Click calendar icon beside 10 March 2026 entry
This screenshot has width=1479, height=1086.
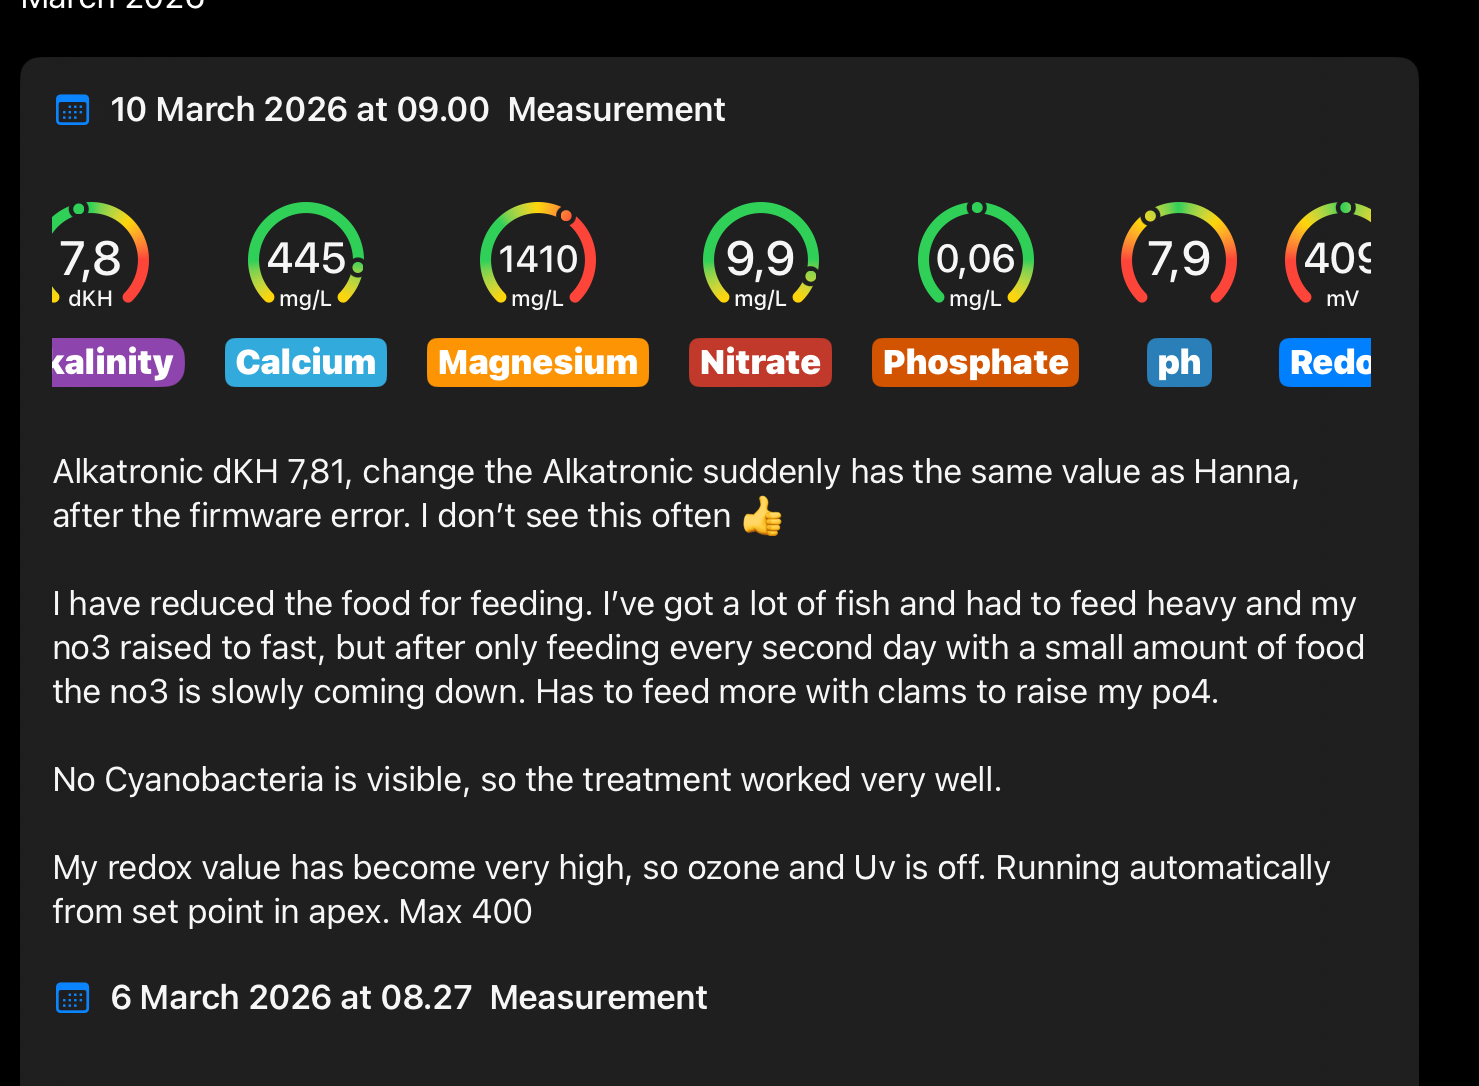click(x=73, y=110)
